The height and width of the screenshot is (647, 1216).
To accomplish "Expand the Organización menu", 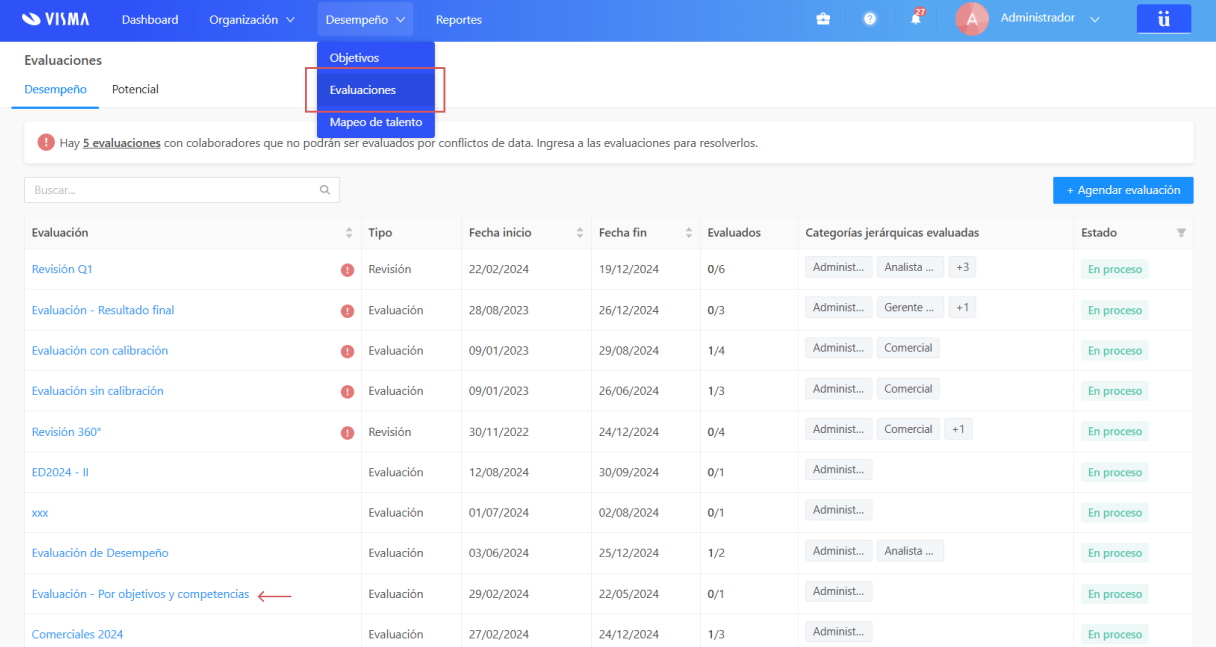I will [x=252, y=20].
